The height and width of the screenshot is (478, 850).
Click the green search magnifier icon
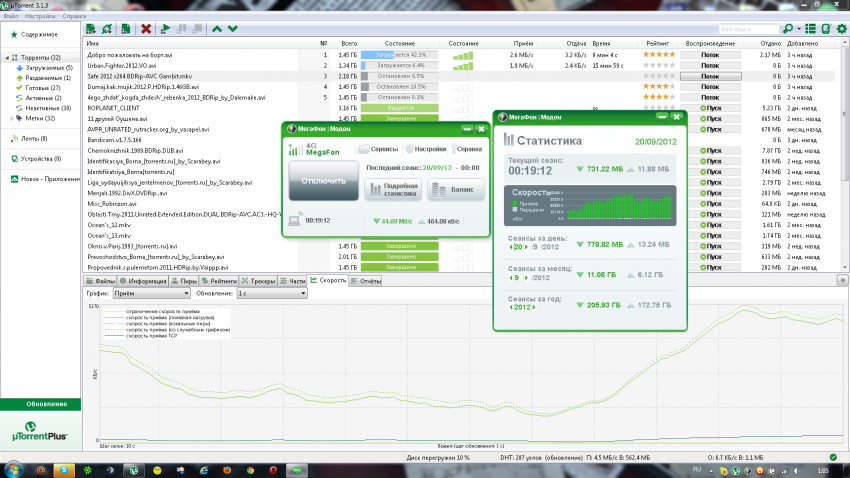click(789, 30)
